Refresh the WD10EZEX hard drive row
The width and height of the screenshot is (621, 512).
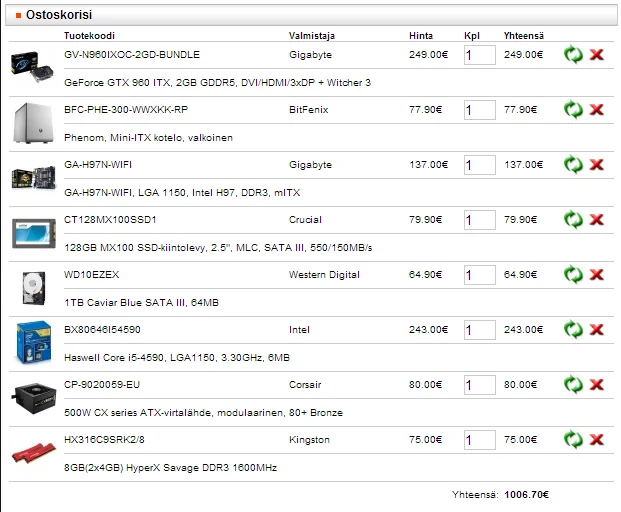573,274
